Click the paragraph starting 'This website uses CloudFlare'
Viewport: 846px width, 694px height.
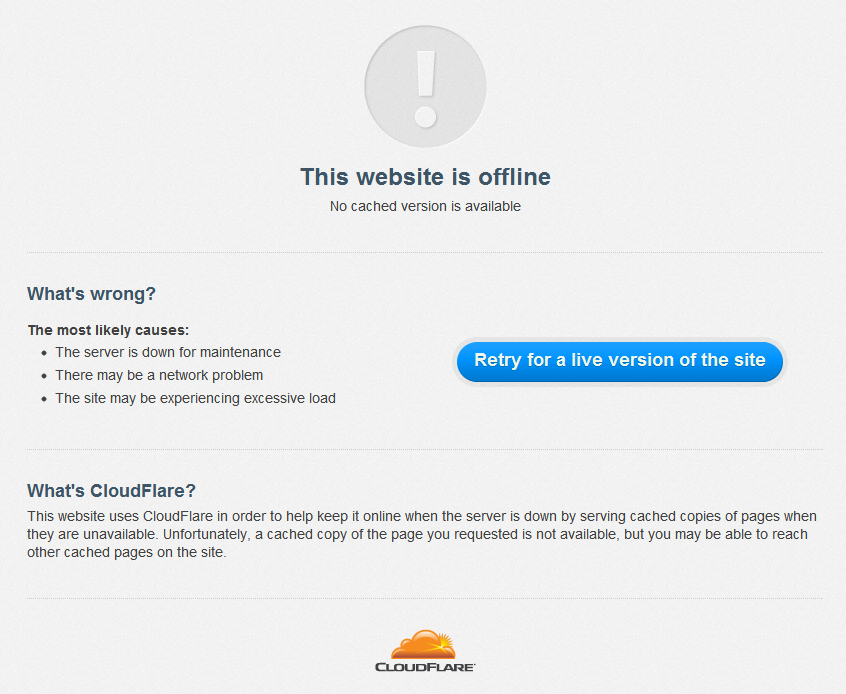pyautogui.click(x=422, y=534)
